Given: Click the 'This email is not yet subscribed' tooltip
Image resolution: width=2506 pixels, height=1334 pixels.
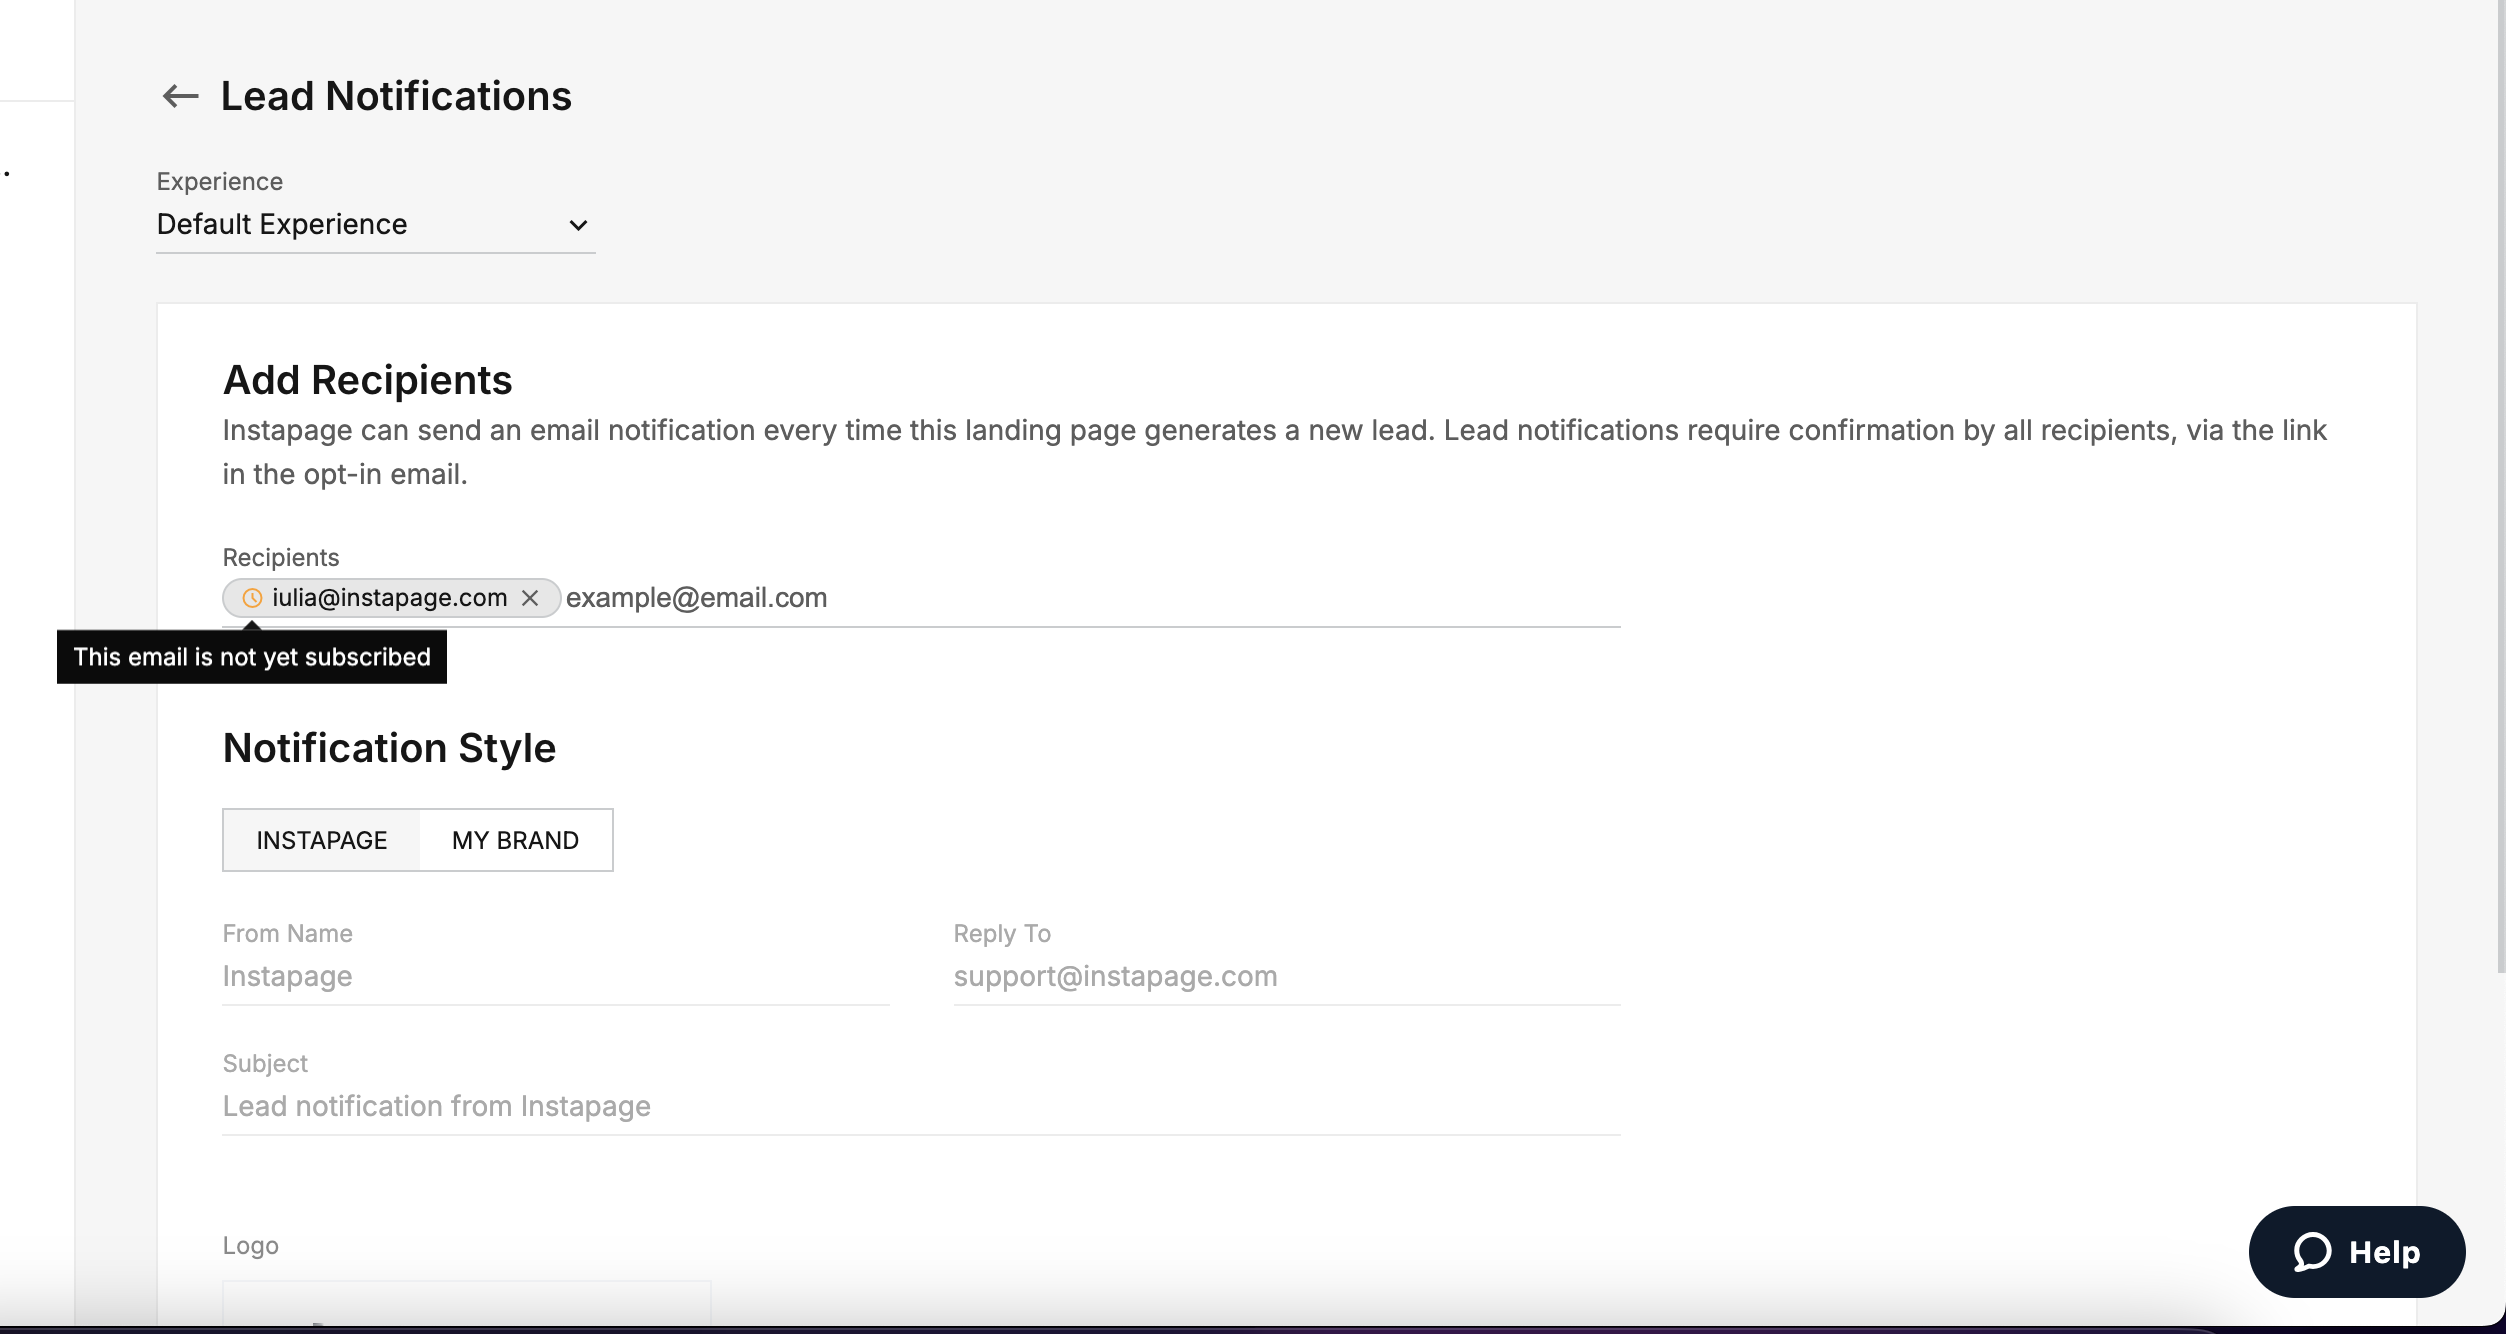Looking at the screenshot, I should pos(252,657).
